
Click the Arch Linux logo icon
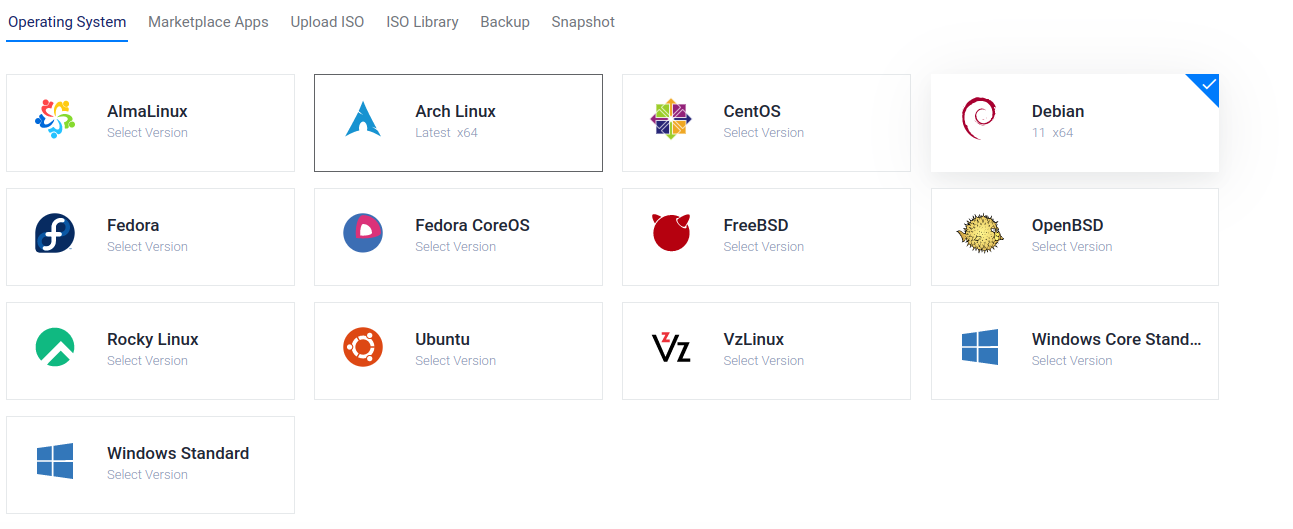pos(363,120)
